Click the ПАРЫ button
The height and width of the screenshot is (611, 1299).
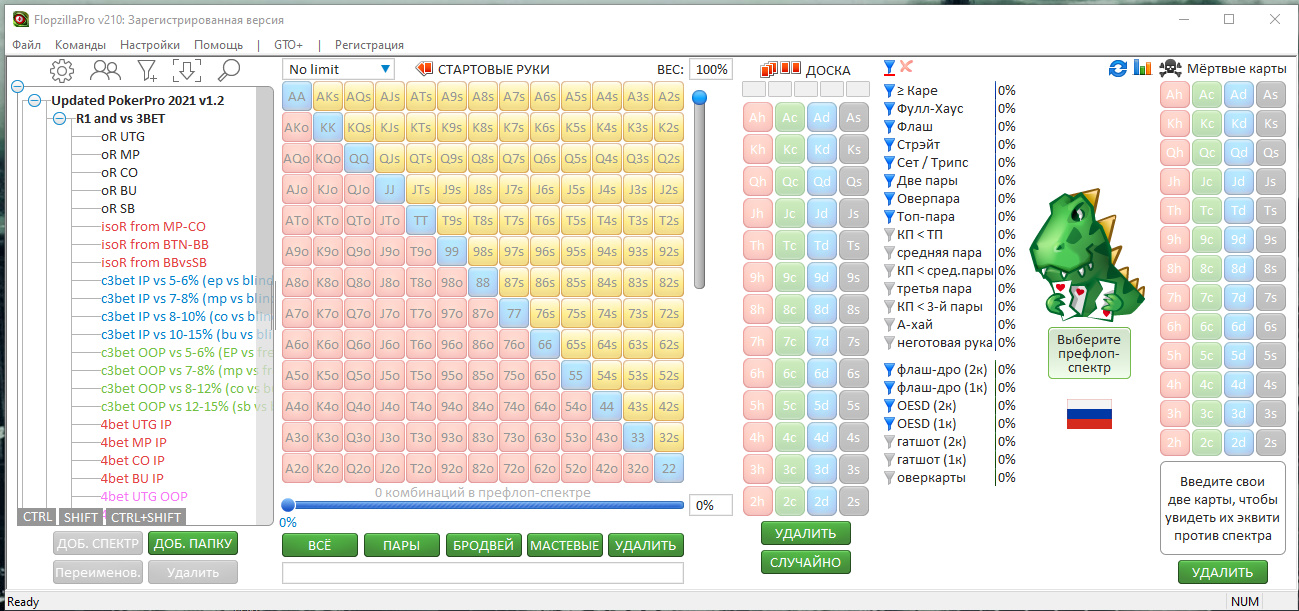click(x=402, y=545)
